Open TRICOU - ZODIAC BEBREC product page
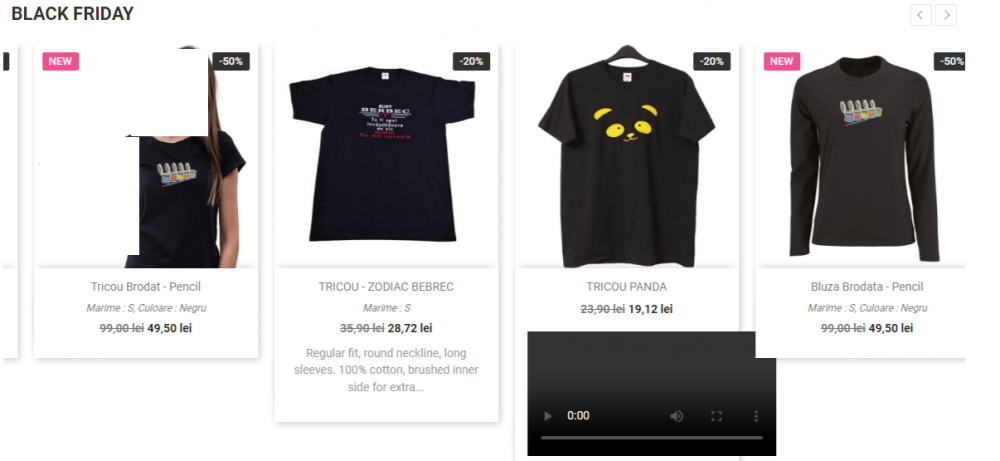The image size is (1000, 461). pos(386,287)
